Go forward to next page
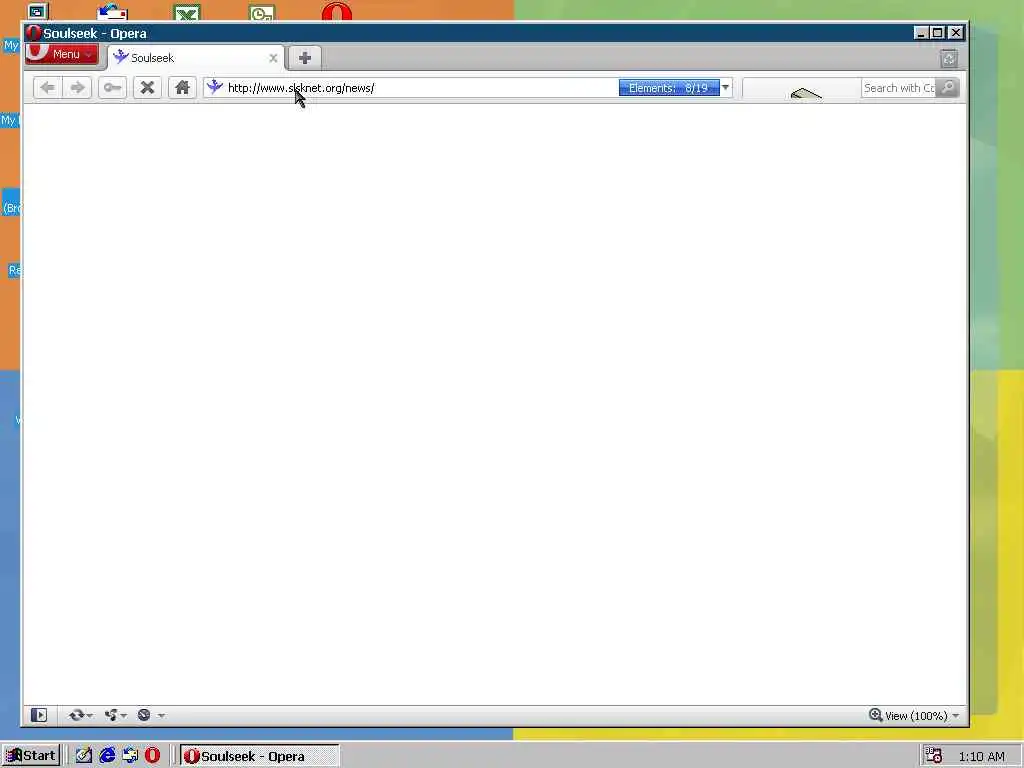Viewport: 1024px width, 768px height. coord(77,88)
